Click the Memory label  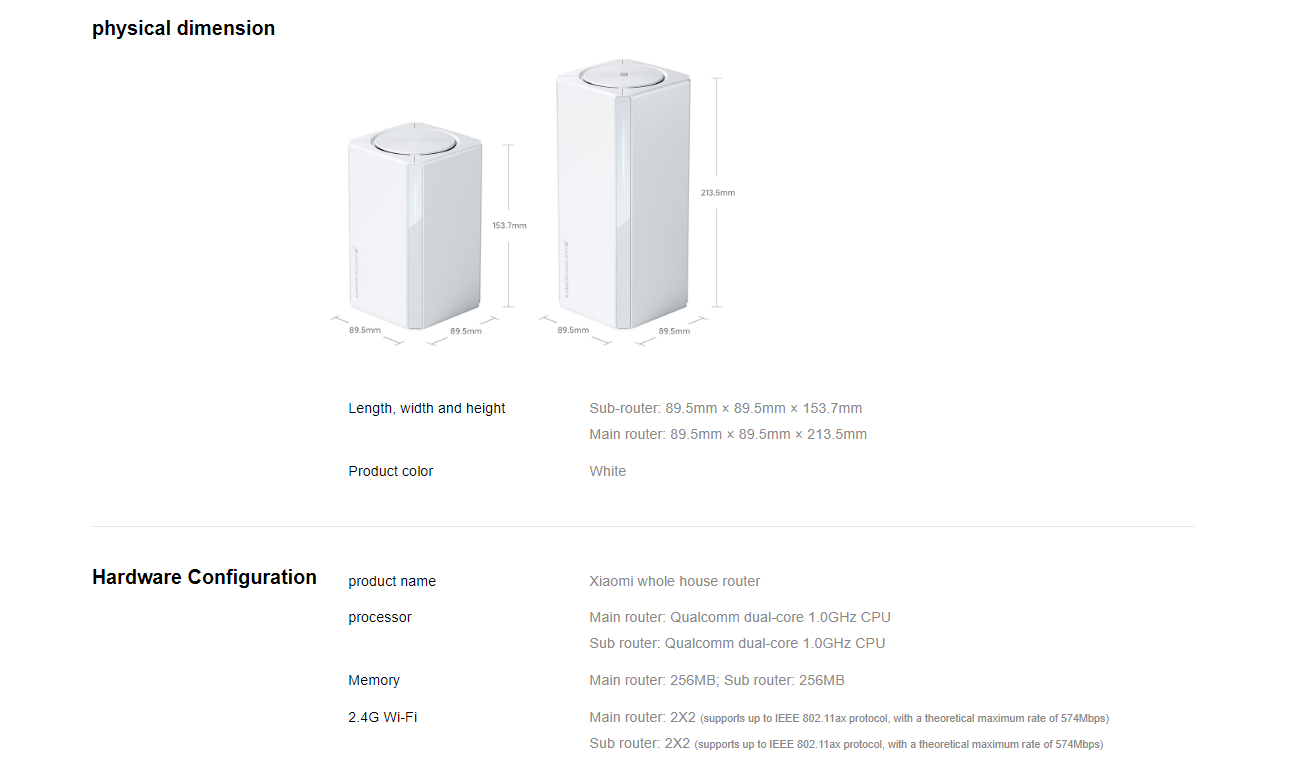374,680
